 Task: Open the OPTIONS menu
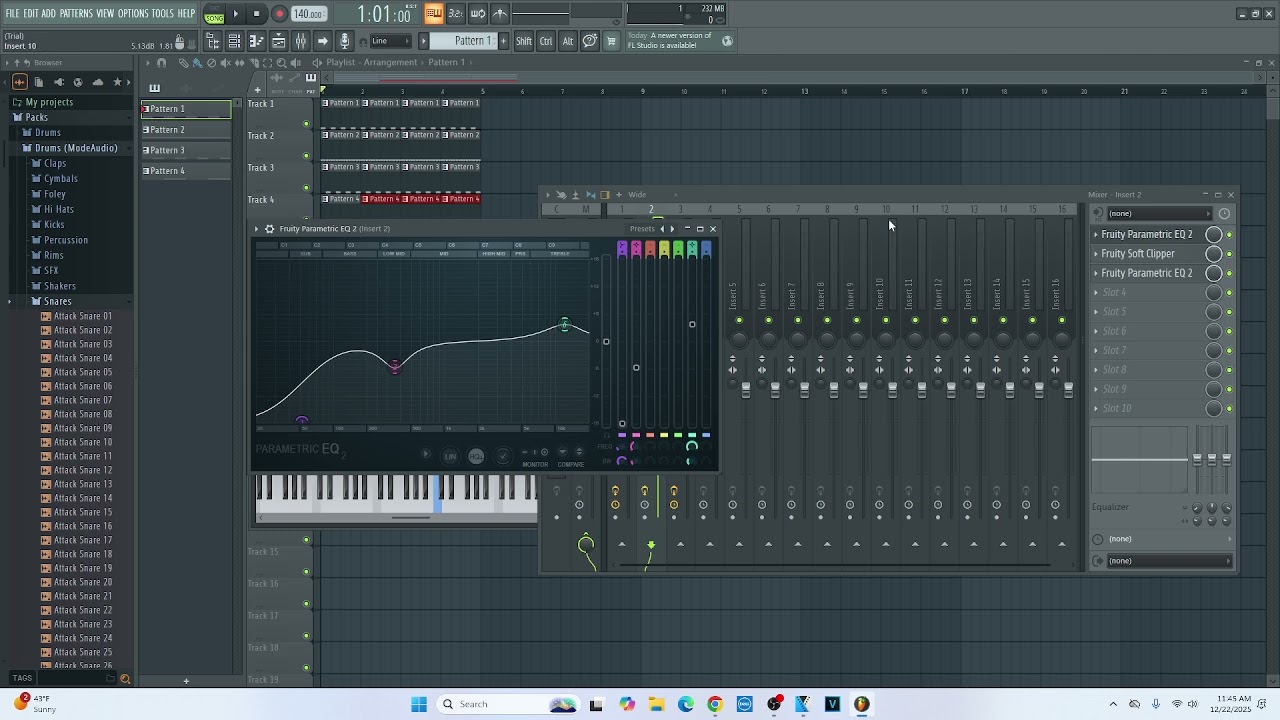click(x=133, y=14)
